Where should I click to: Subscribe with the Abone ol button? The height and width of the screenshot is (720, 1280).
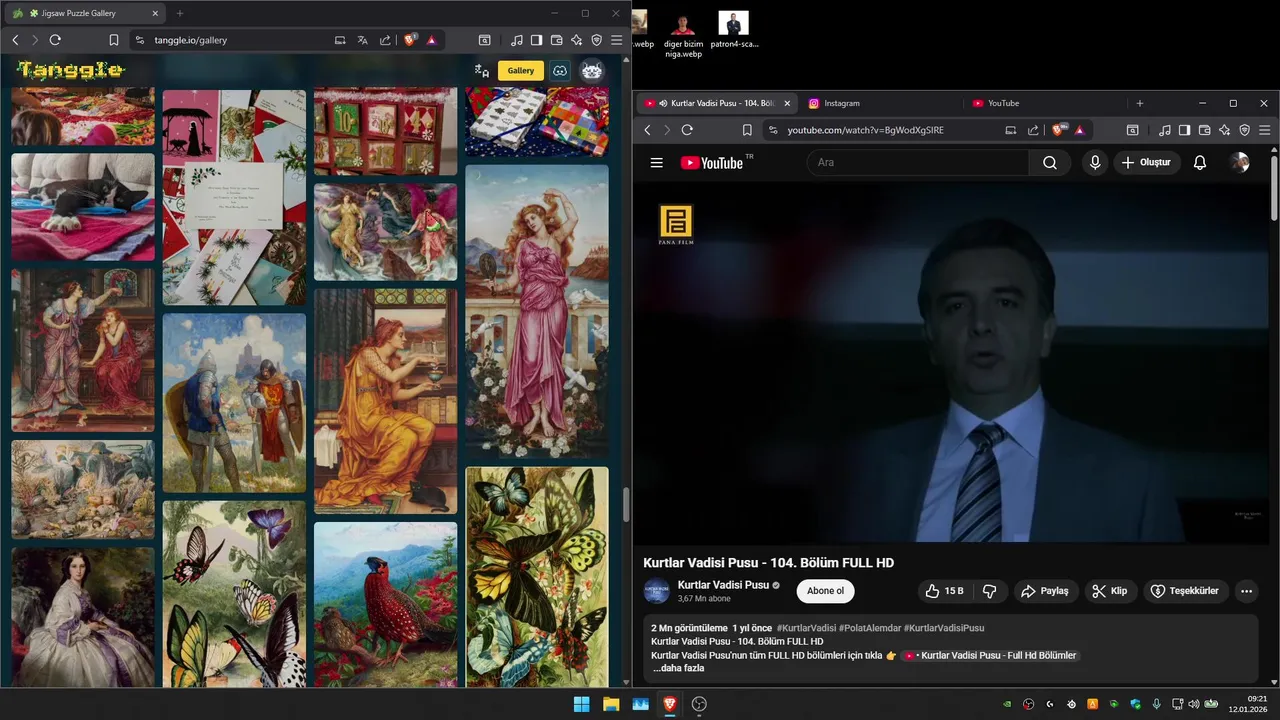pos(825,591)
